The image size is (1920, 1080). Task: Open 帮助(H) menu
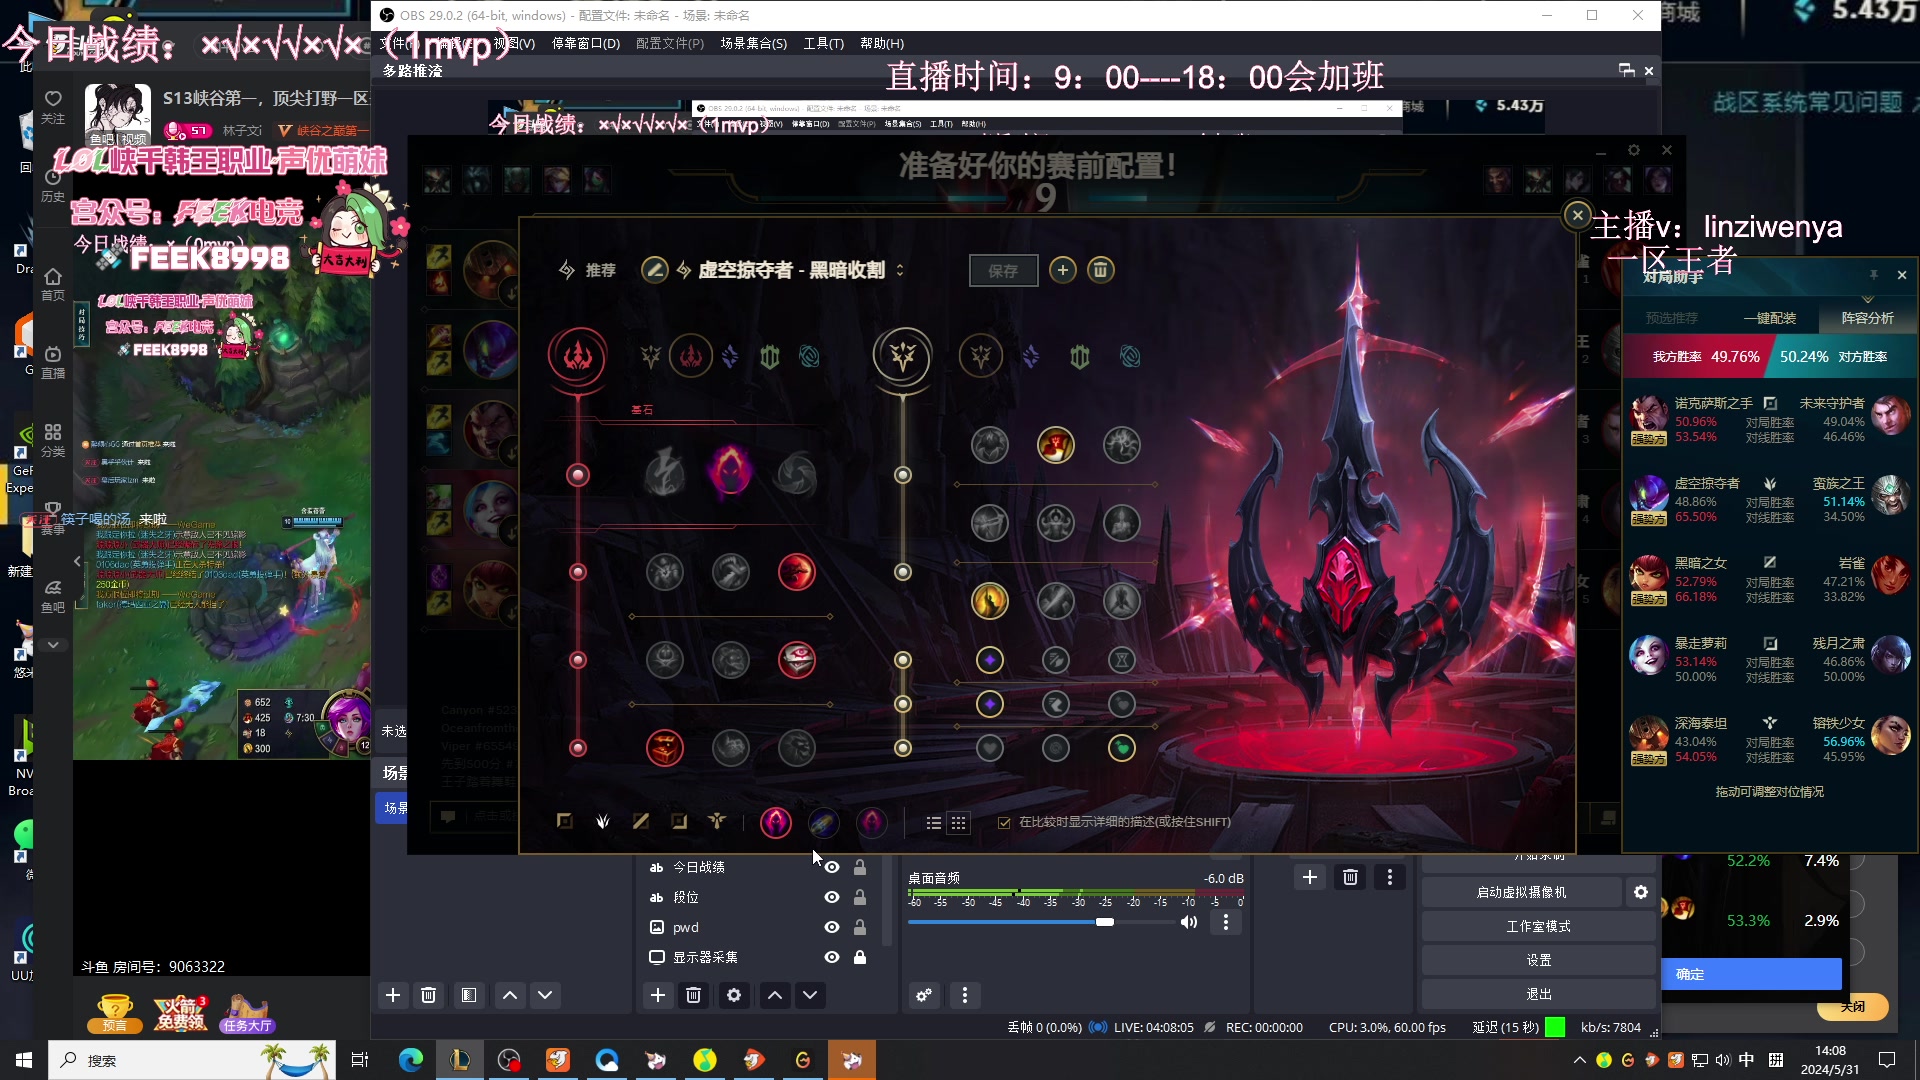click(882, 43)
